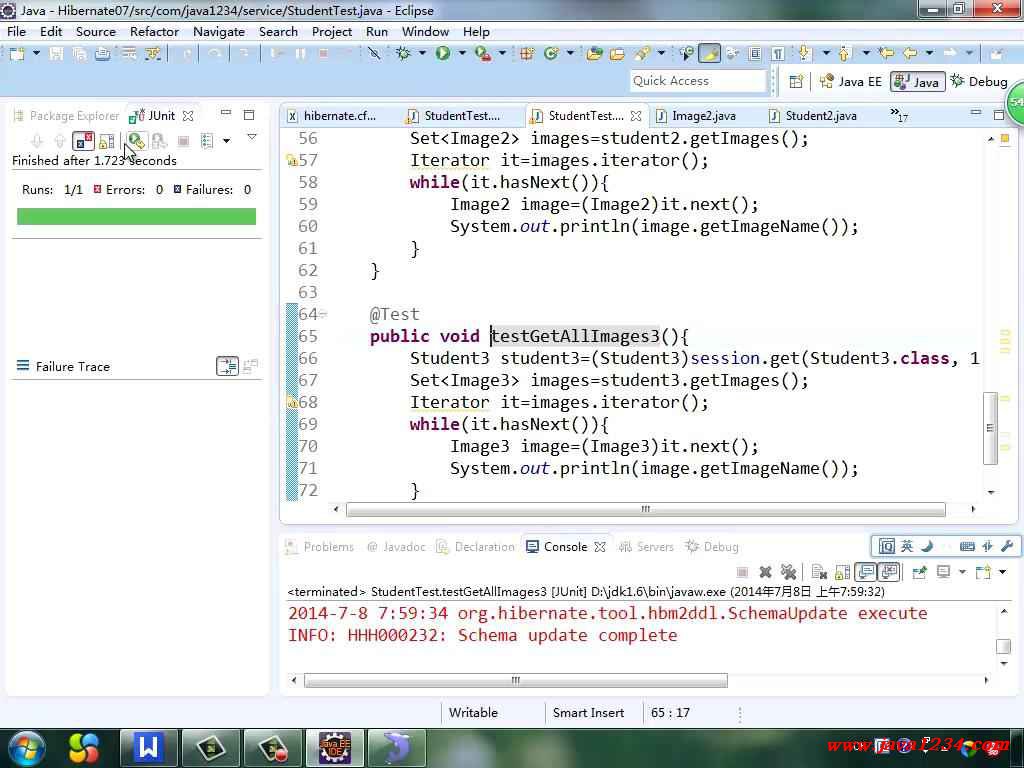Click the Open Type icon
Image resolution: width=1024 pixels, height=768 pixels.
pos(594,54)
